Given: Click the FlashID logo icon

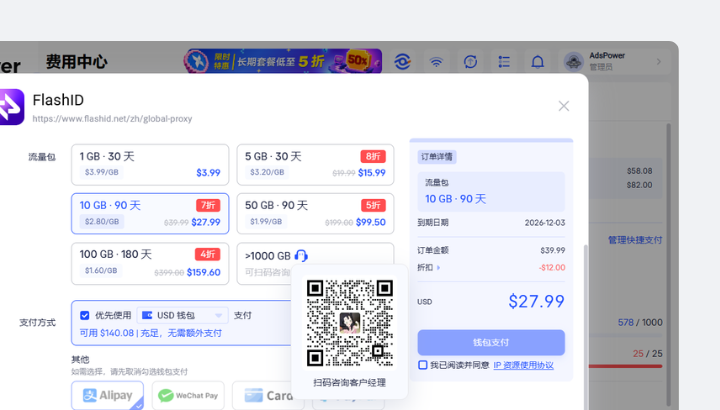Looking at the screenshot, I should coord(11,107).
